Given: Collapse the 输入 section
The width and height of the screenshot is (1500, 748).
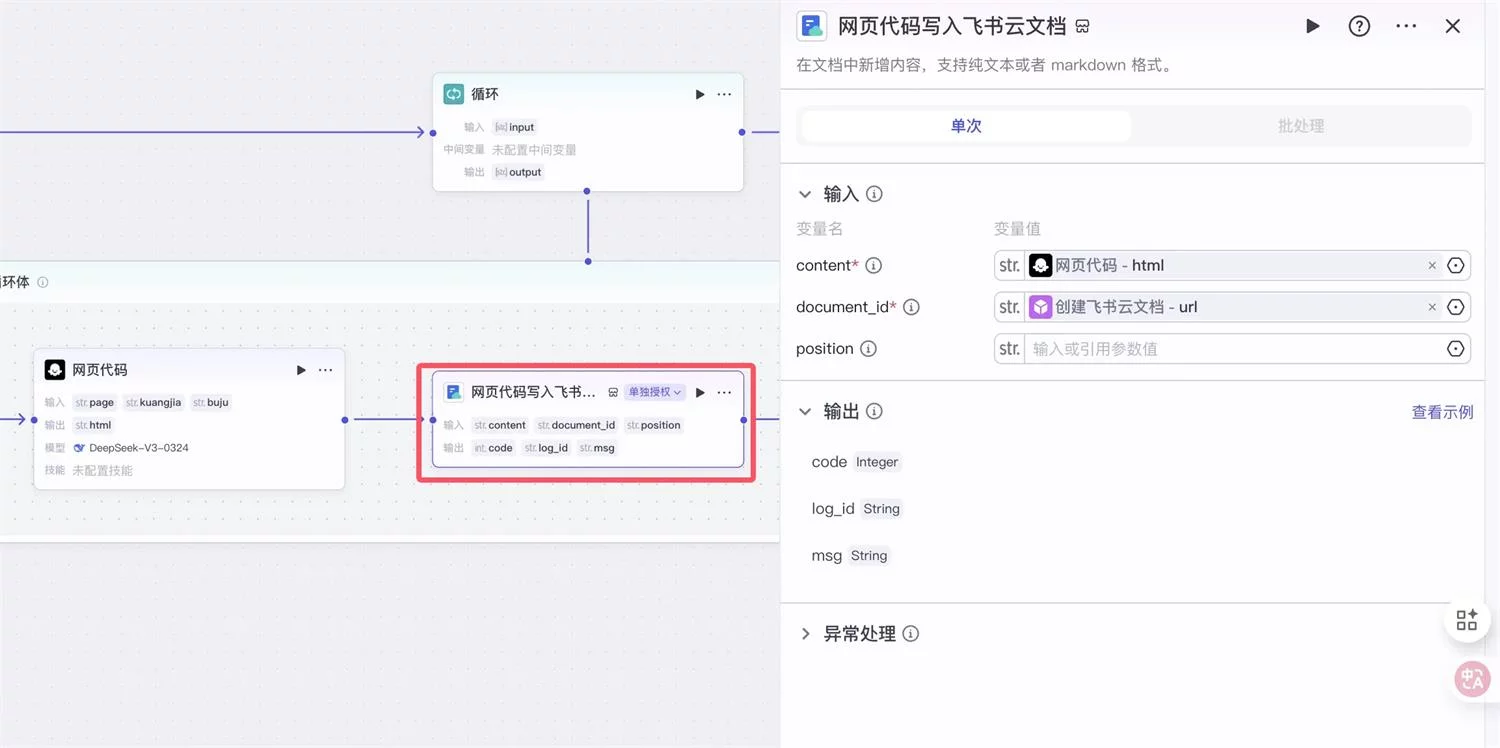Looking at the screenshot, I should 807,193.
